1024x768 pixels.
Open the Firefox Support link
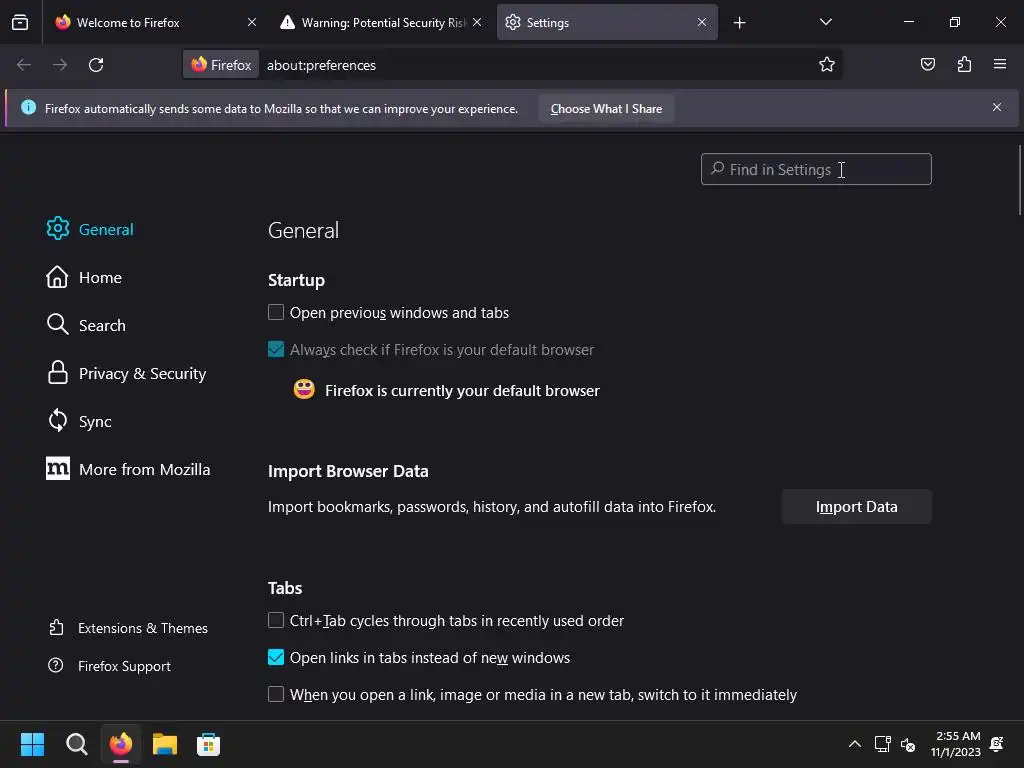tap(124, 666)
